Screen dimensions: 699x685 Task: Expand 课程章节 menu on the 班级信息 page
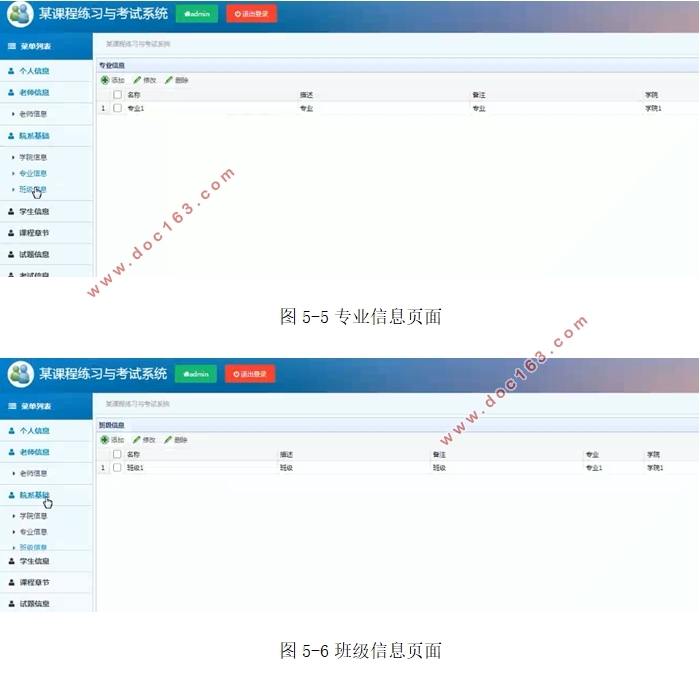pos(46,582)
